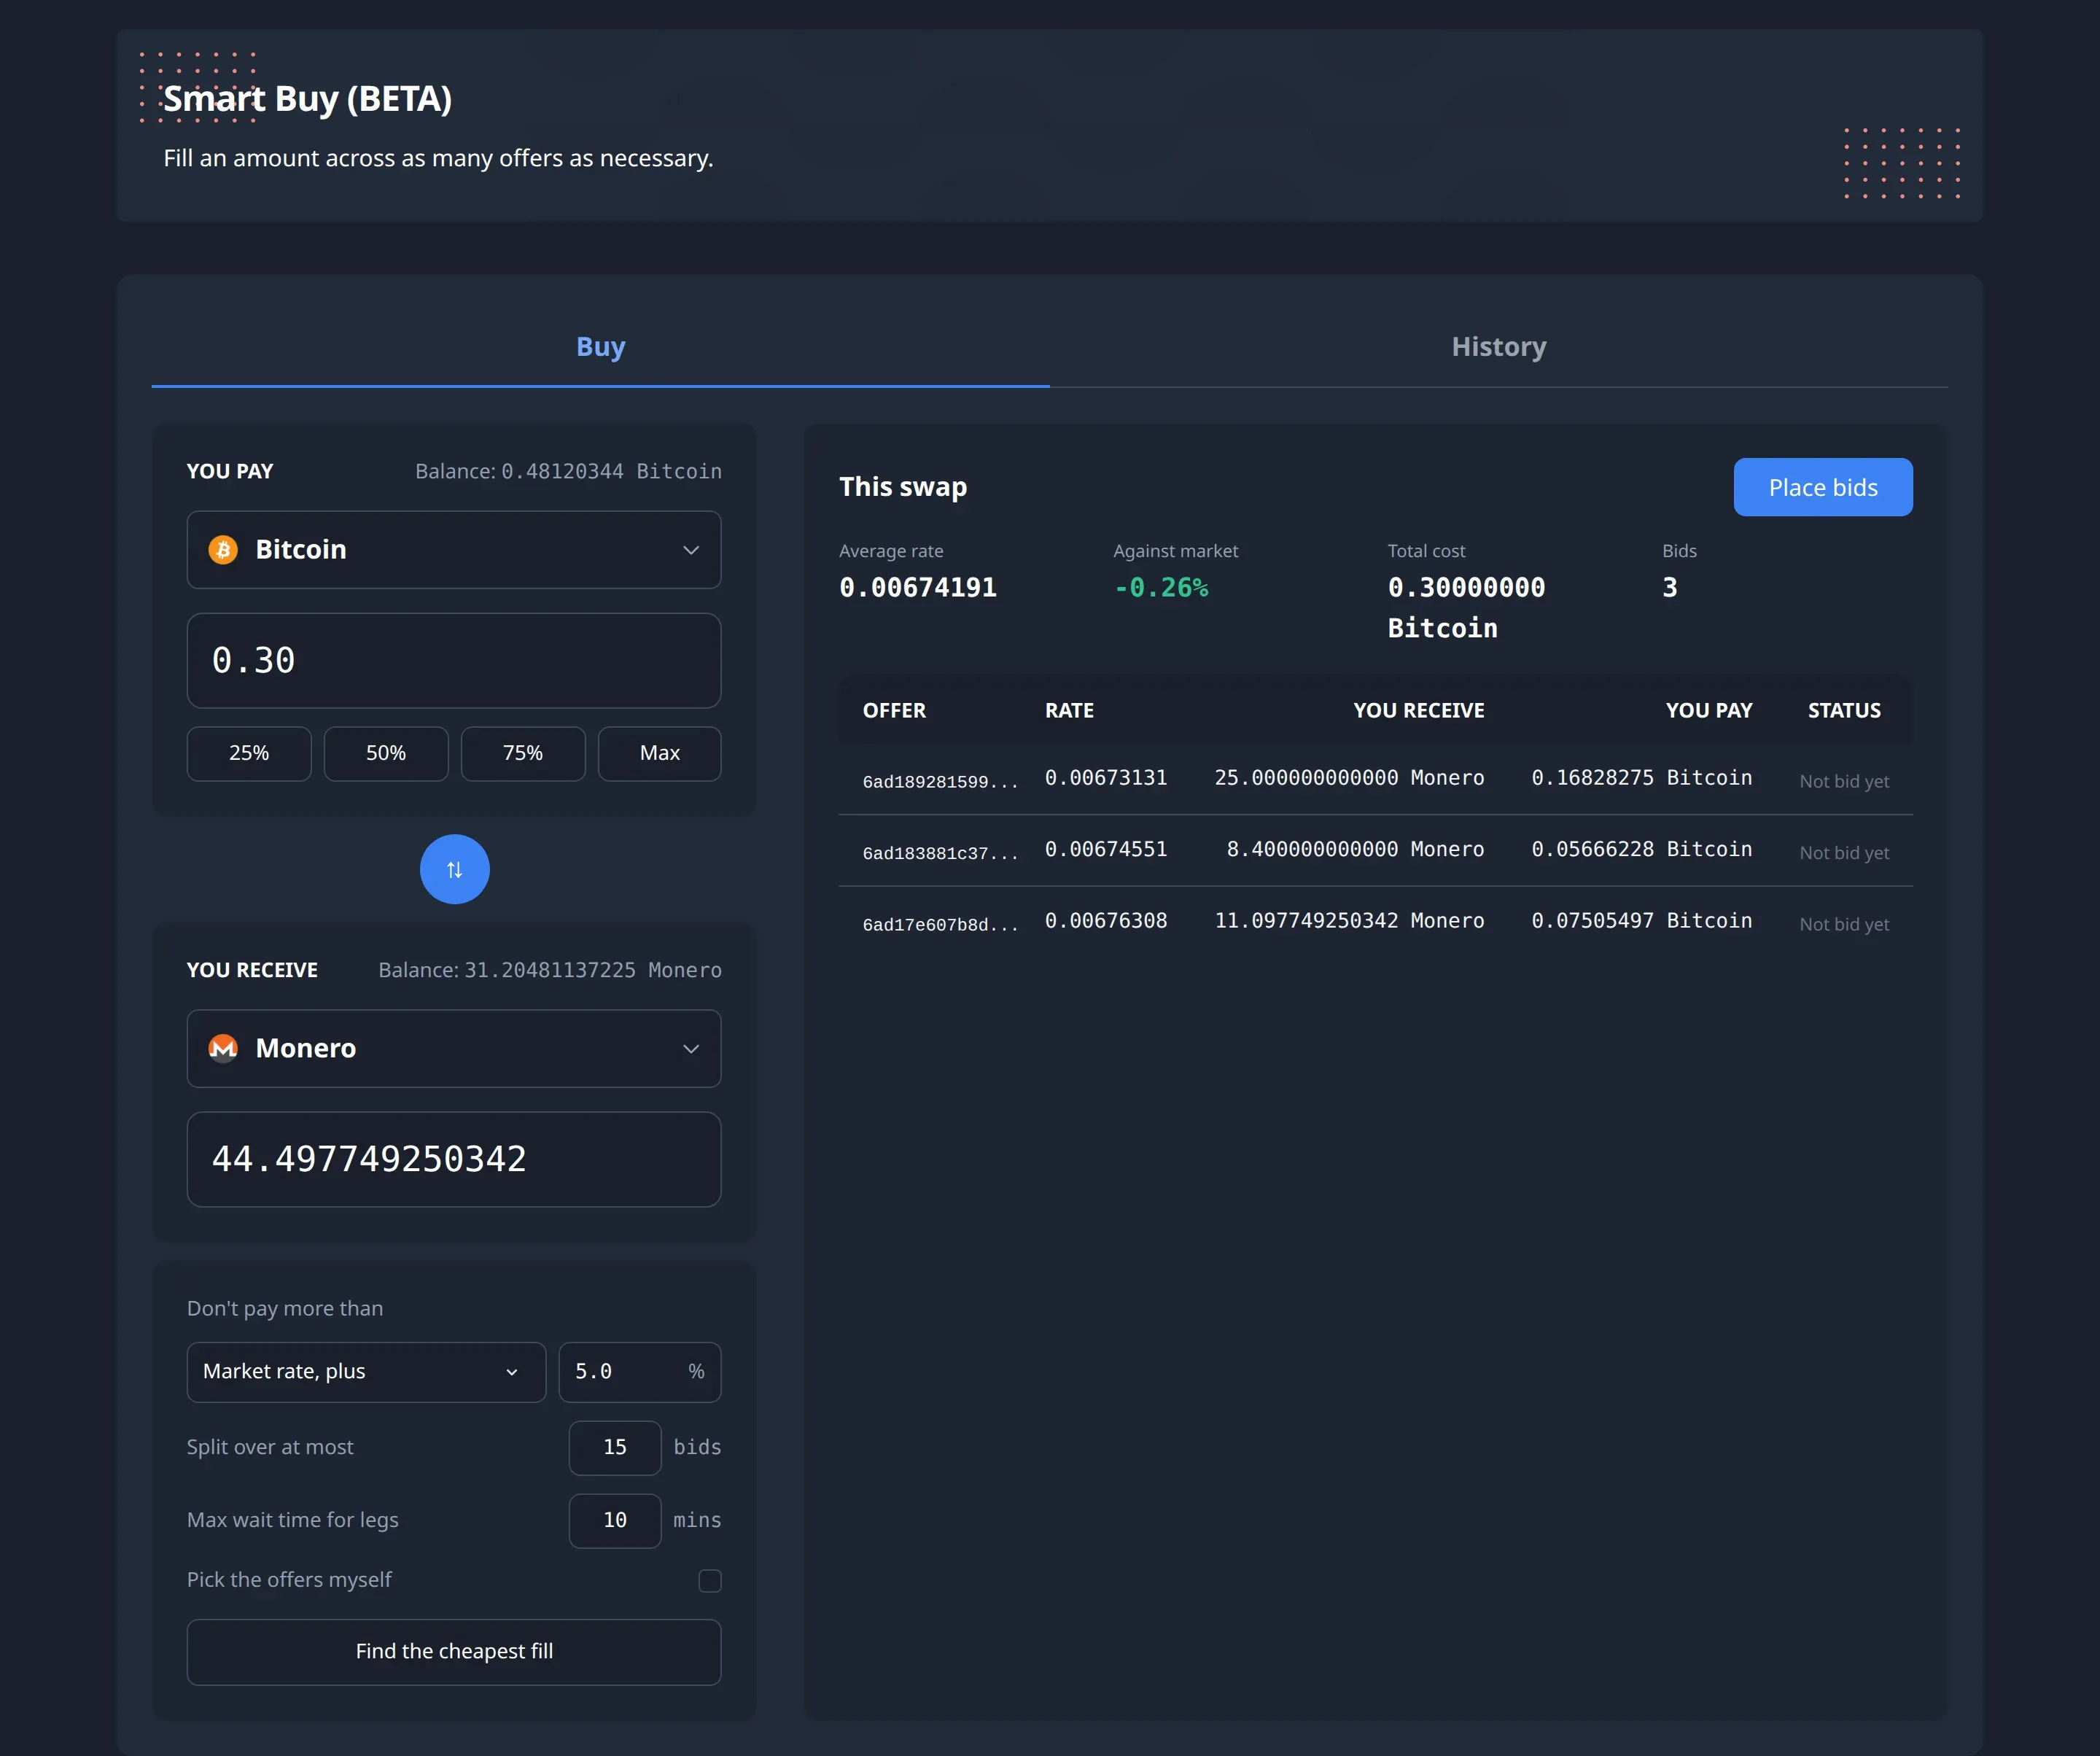Open the Monero receive-currency dropdown
The height and width of the screenshot is (1756, 2100).
coord(454,1048)
